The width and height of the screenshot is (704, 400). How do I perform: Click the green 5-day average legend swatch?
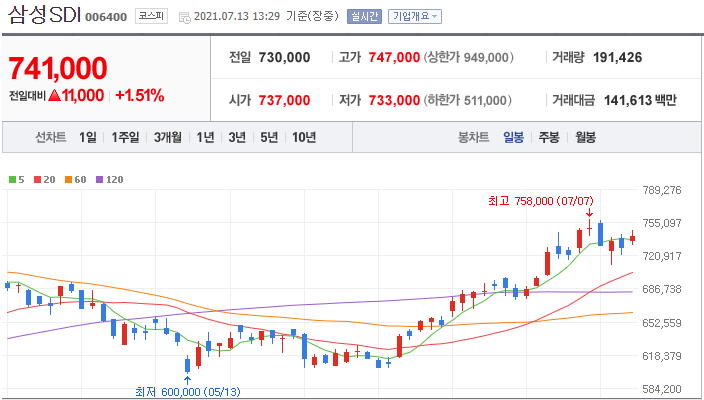click(13, 180)
